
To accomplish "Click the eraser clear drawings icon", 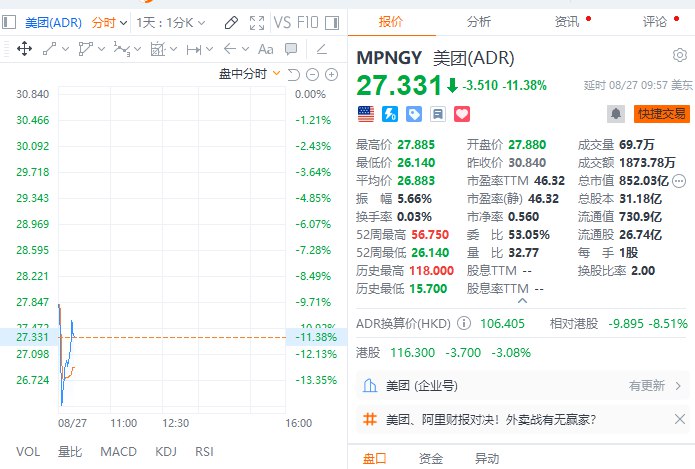I will pyautogui.click(x=322, y=49).
